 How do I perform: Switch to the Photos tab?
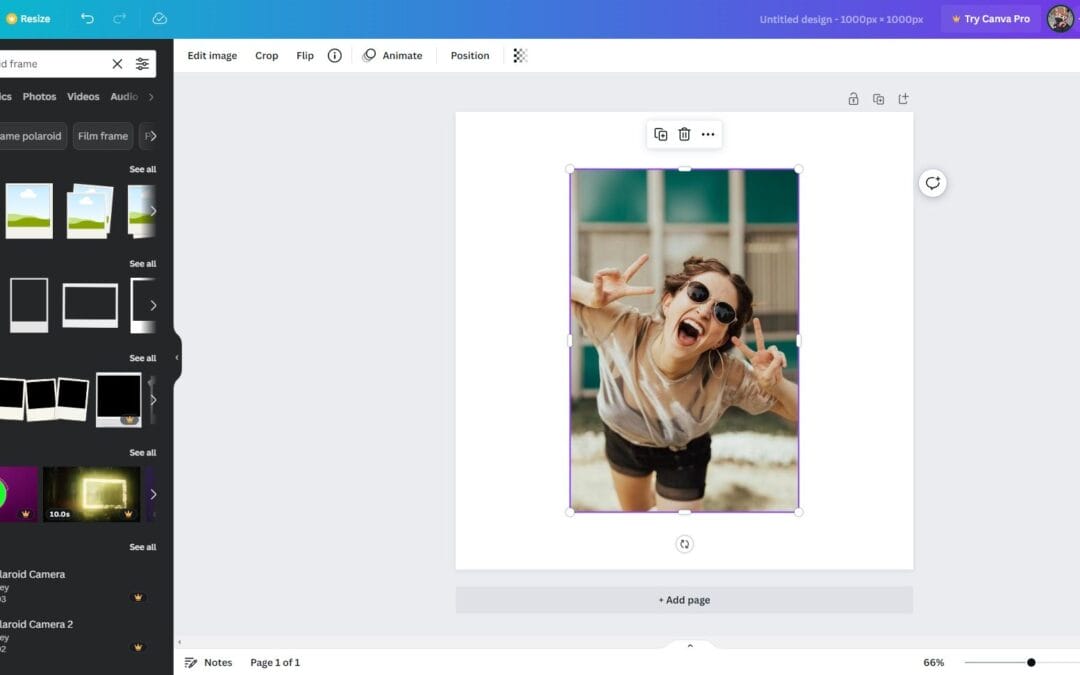point(40,97)
